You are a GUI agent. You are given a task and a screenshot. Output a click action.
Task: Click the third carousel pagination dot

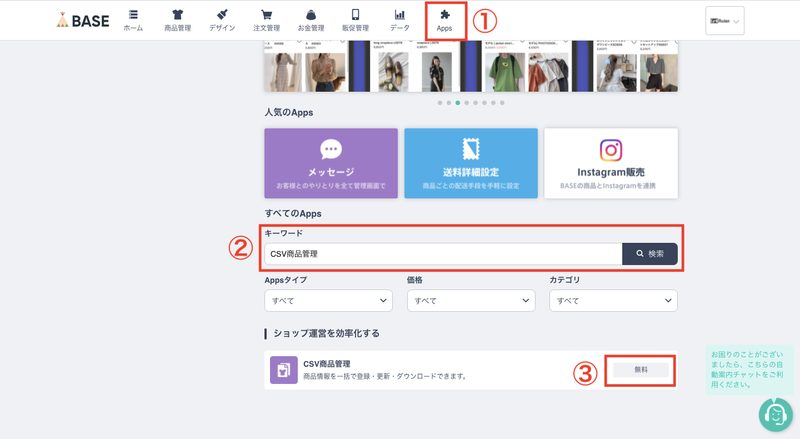(x=458, y=103)
